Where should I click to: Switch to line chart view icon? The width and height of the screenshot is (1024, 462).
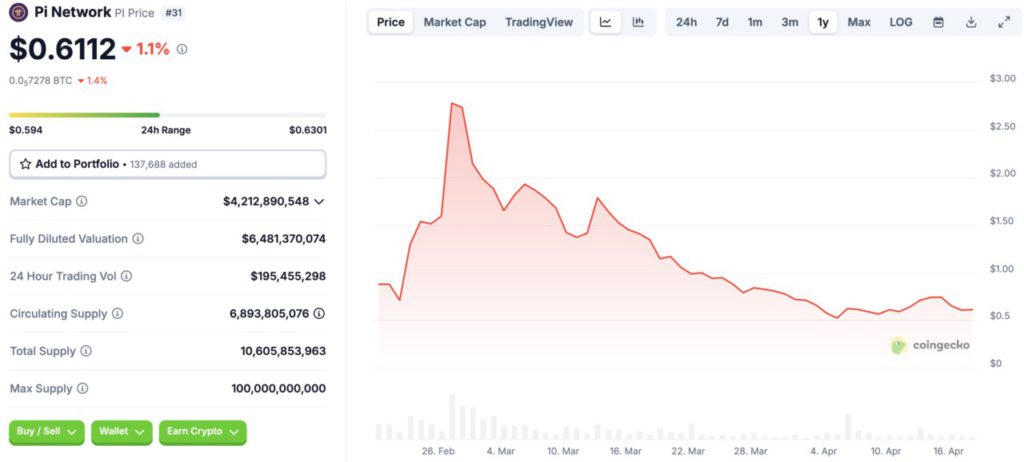click(605, 22)
